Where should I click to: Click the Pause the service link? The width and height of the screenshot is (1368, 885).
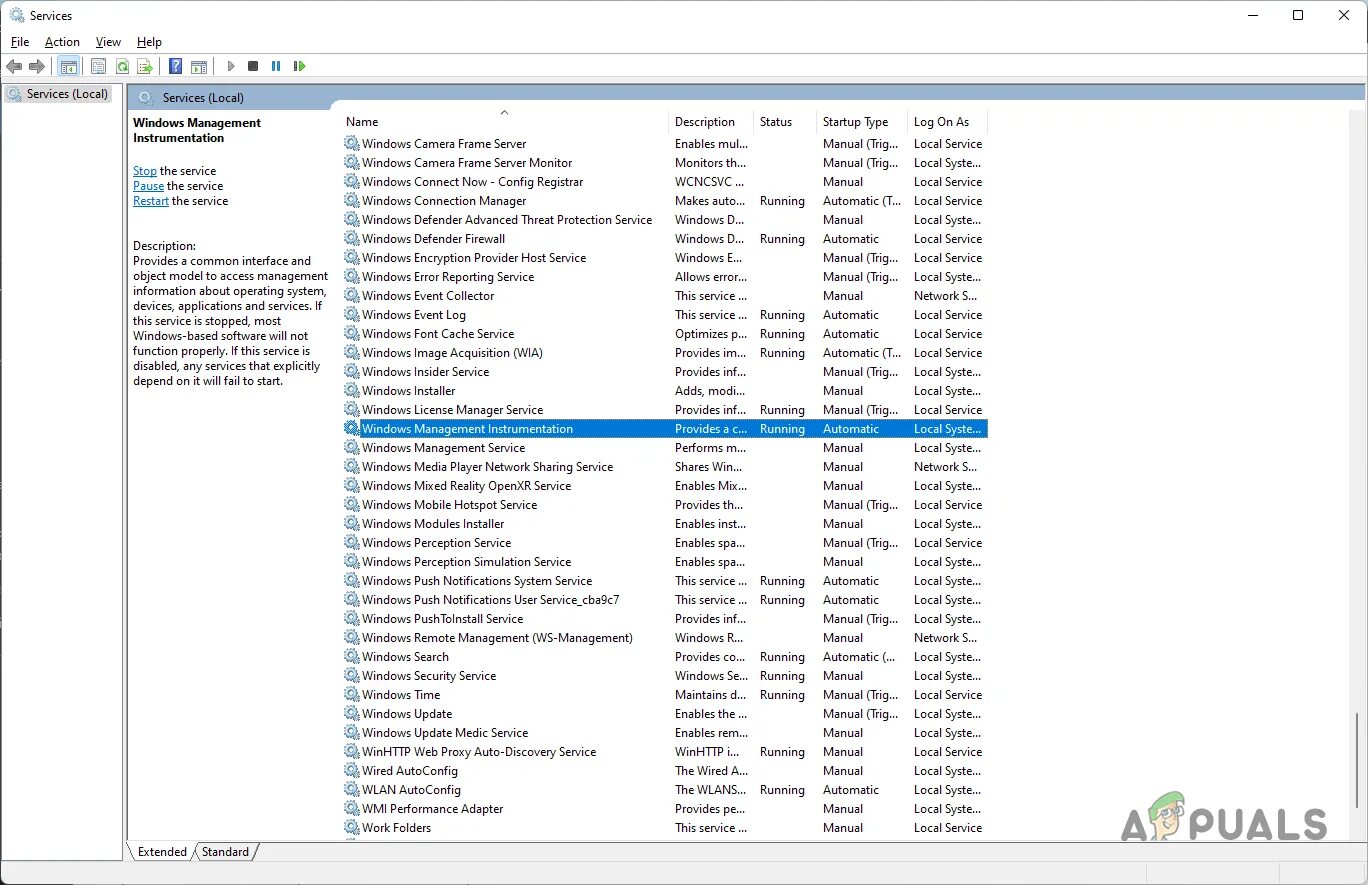click(148, 186)
